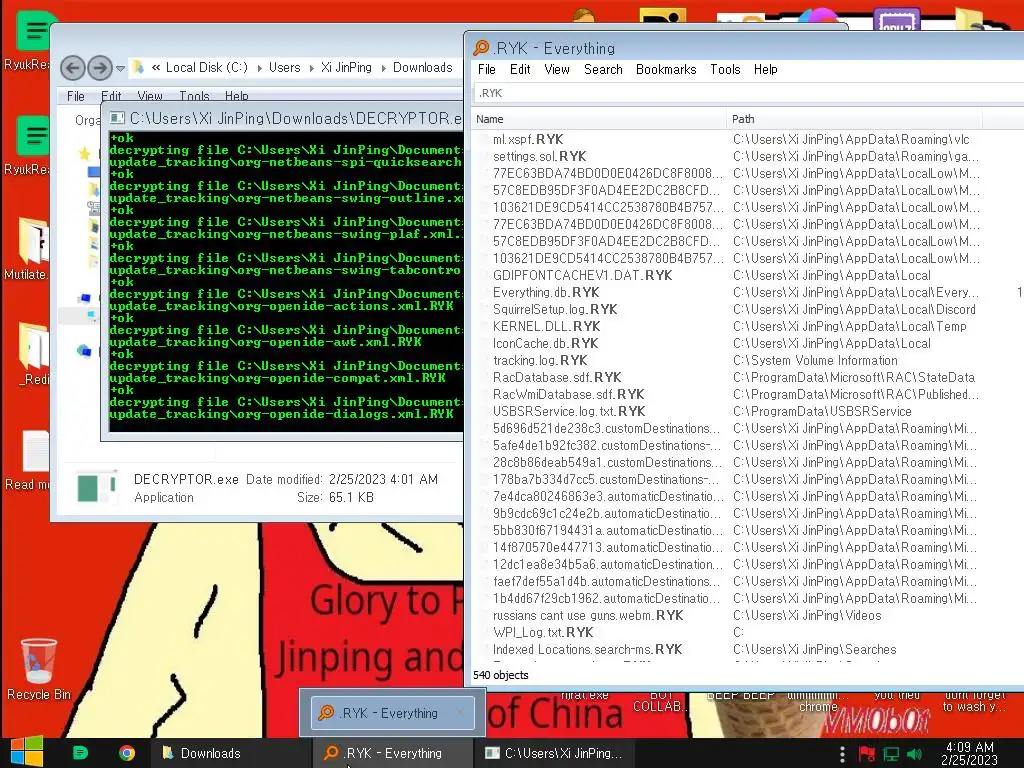The height and width of the screenshot is (768, 1024).
Task: Open Recycle Bin desktop icon
Action: (x=39, y=669)
